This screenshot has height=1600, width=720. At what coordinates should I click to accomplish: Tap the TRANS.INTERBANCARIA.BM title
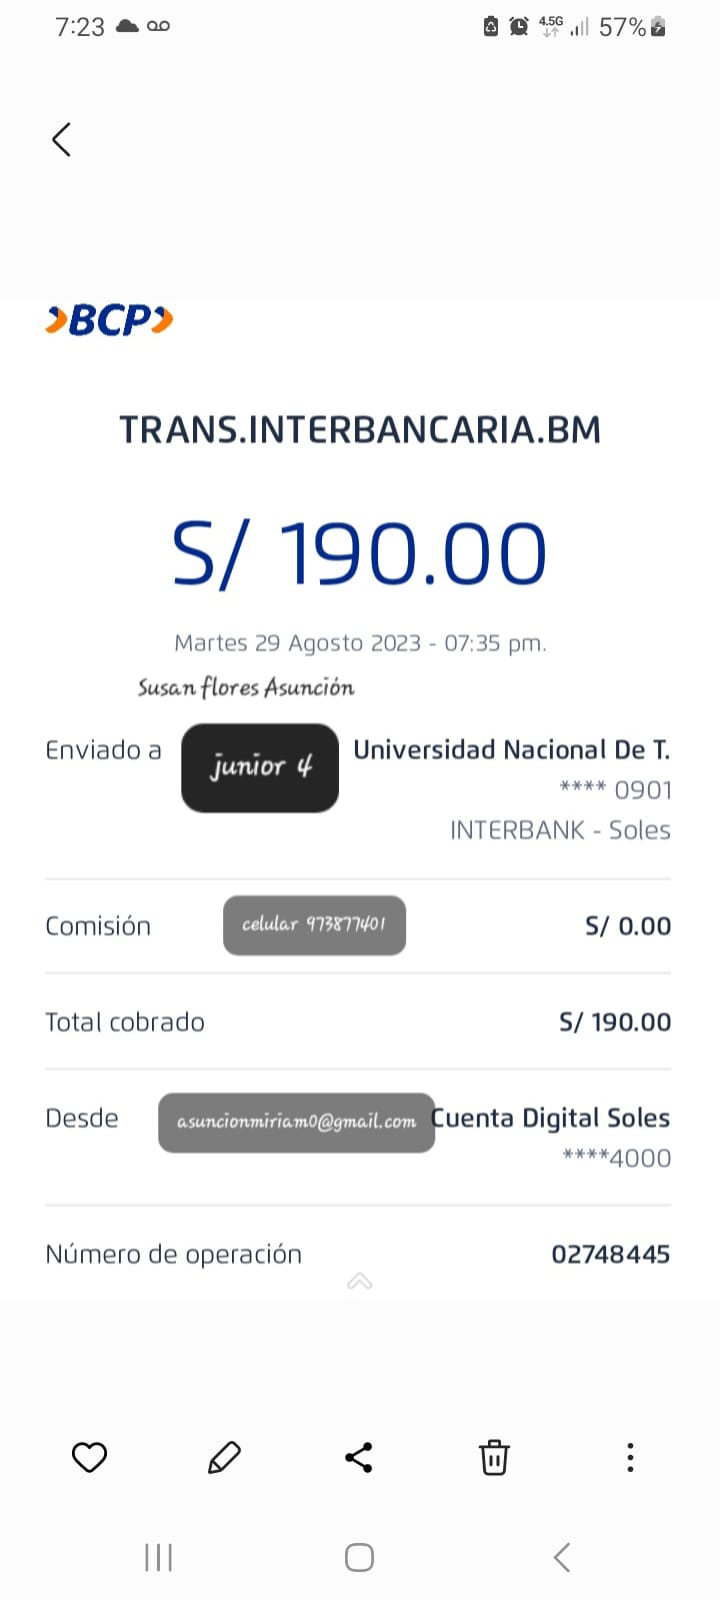point(360,430)
